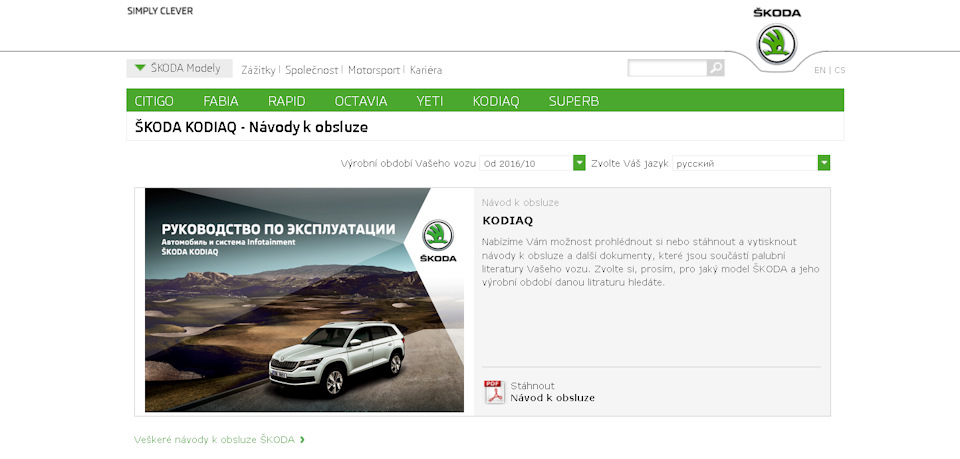This screenshot has width=960, height=459.
Task: Open the Motorsport menu link
Action: tap(374, 70)
